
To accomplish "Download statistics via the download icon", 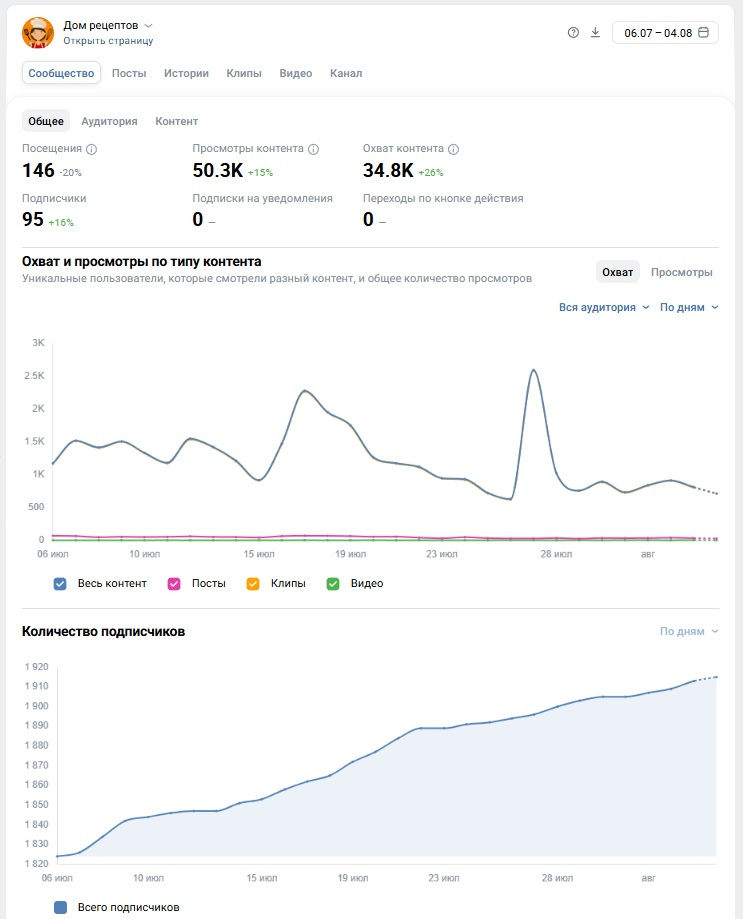I will pyautogui.click(x=595, y=33).
